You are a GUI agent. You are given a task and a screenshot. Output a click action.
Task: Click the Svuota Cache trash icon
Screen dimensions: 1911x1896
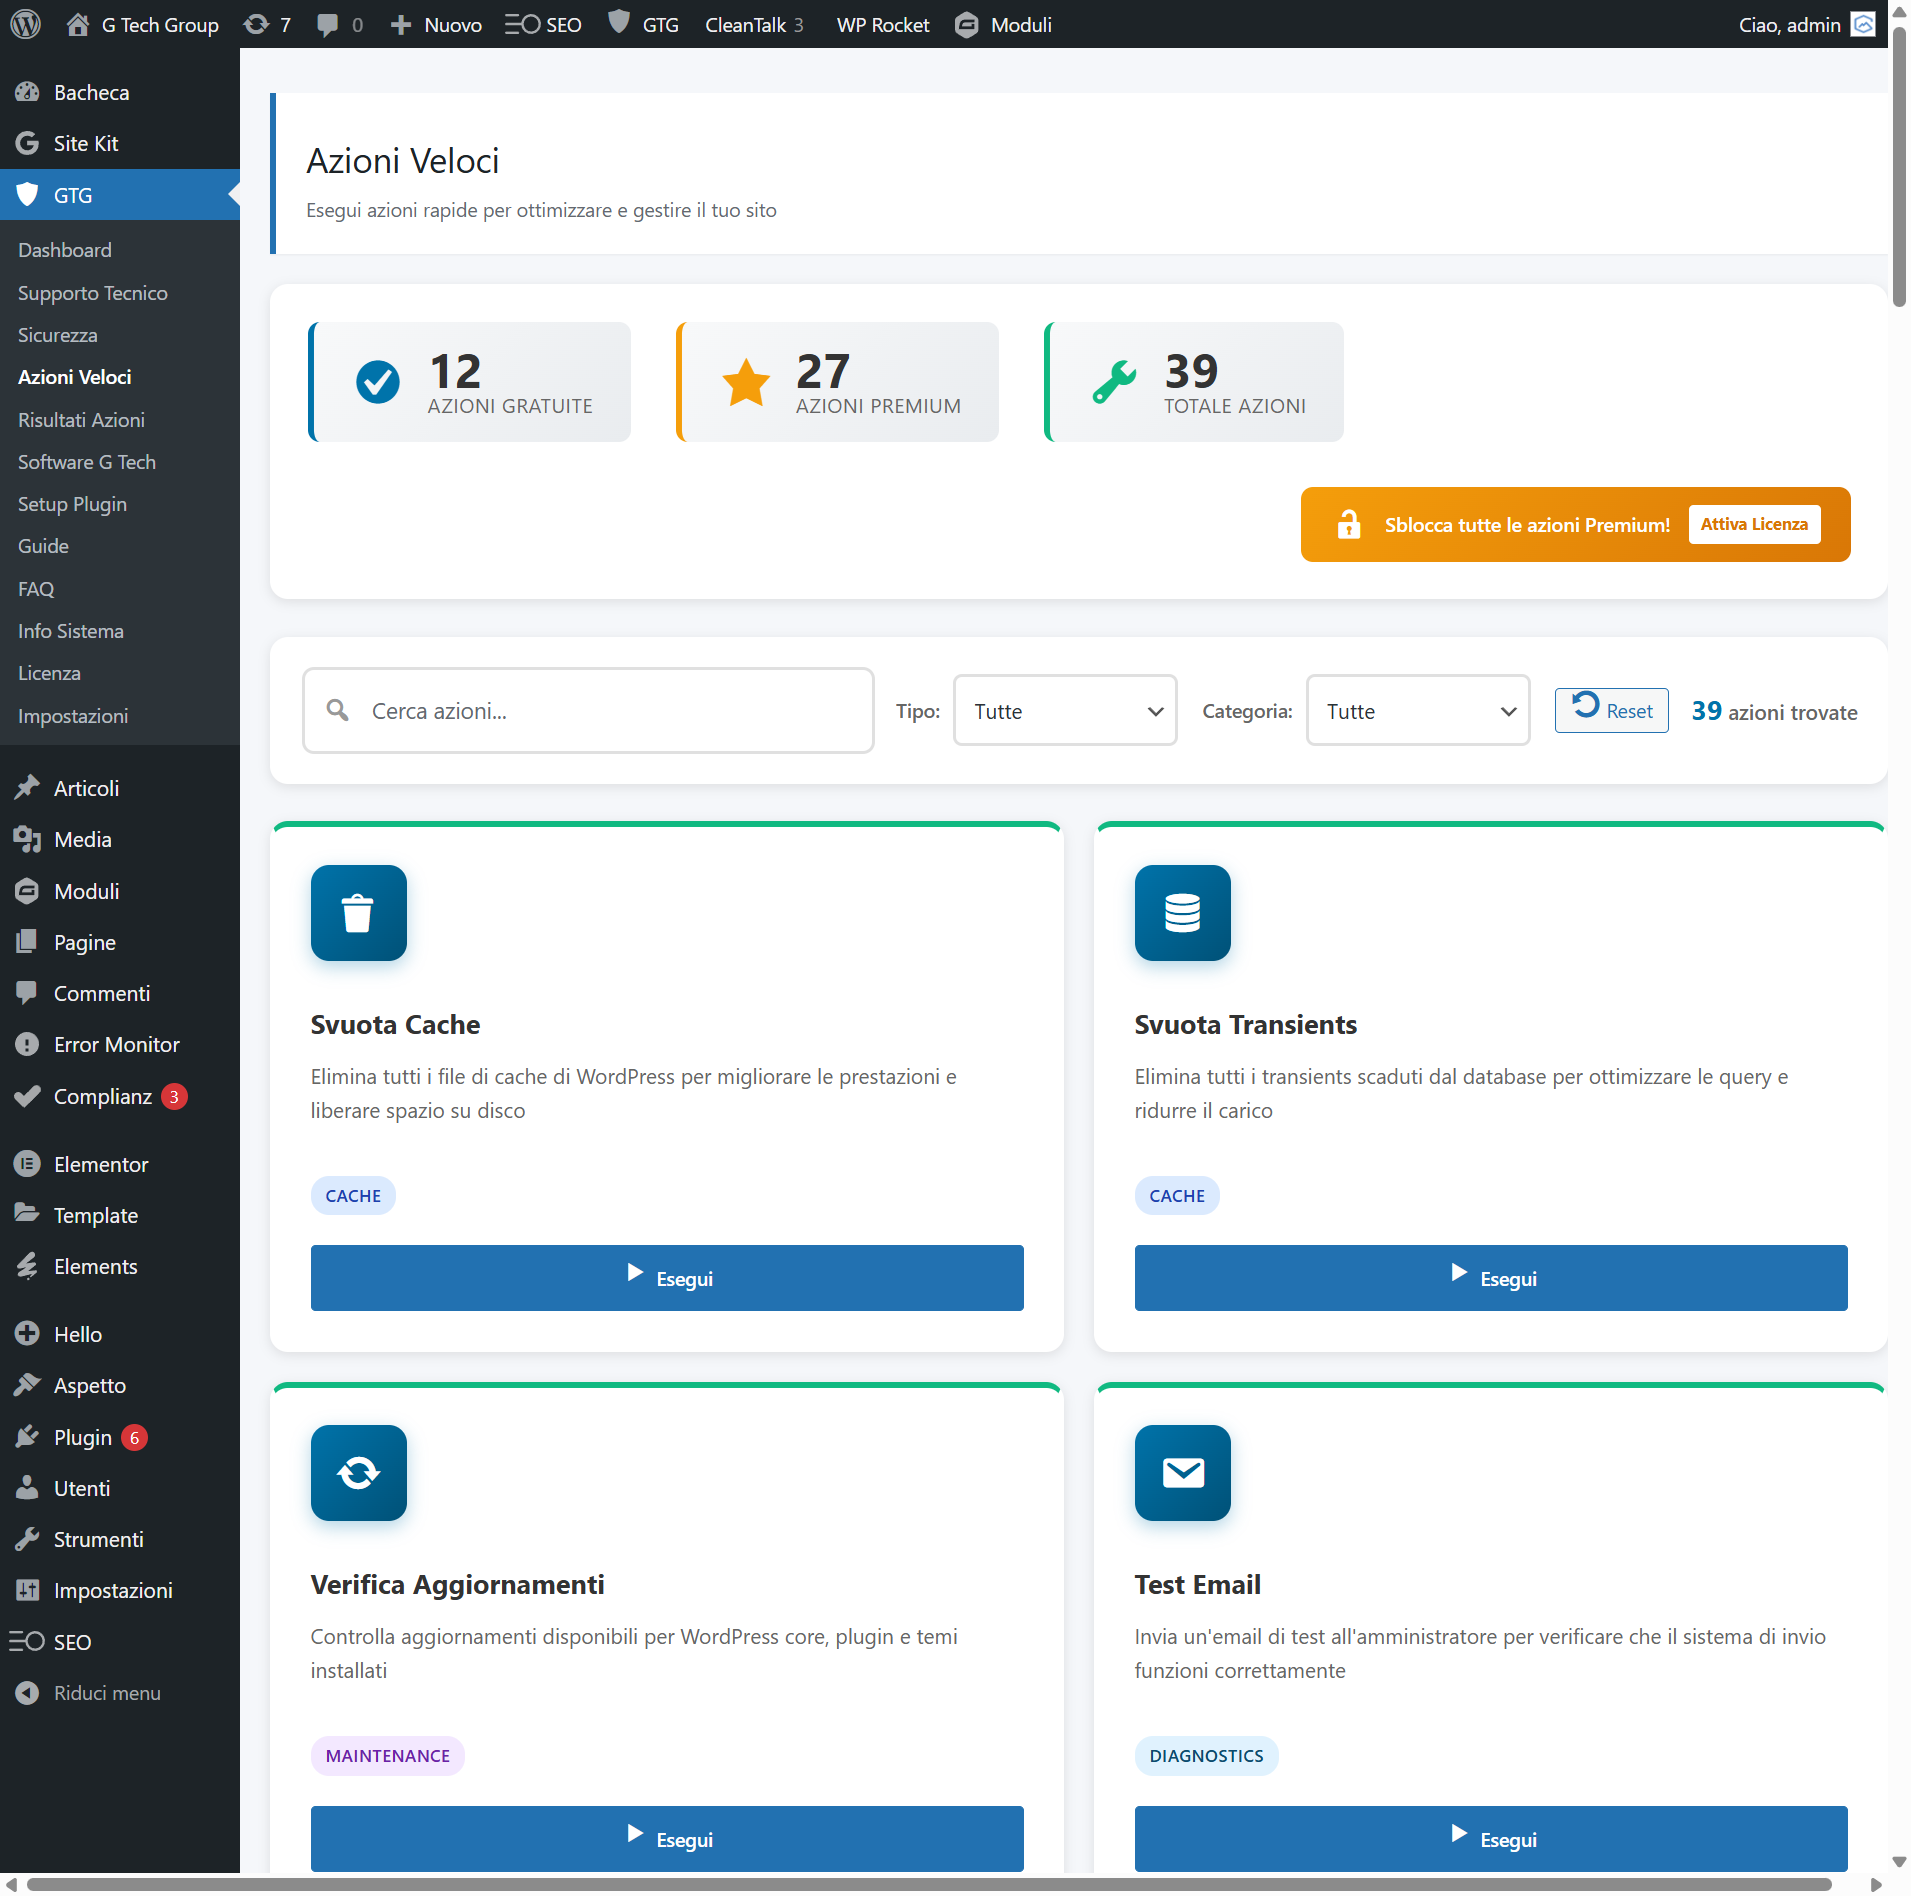pyautogui.click(x=358, y=913)
